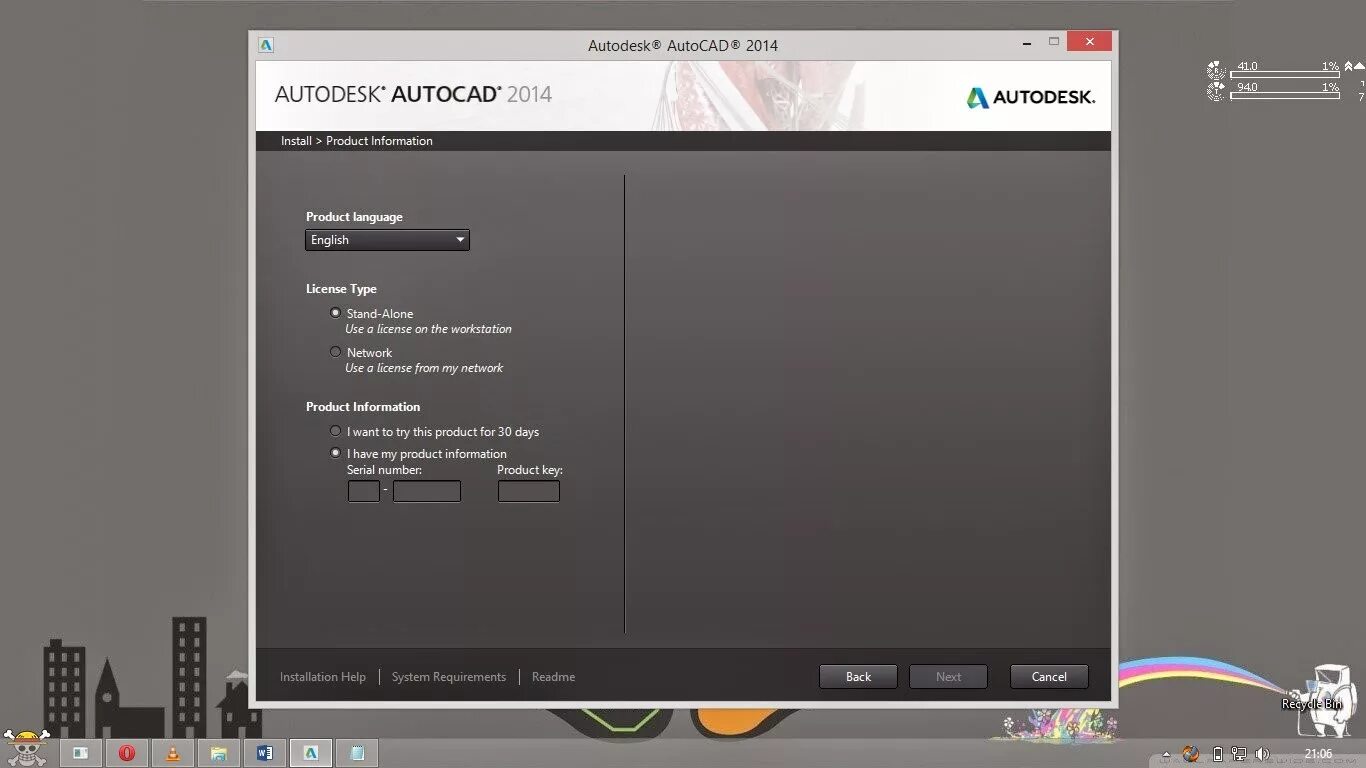
Task: Select Network license type
Action: [x=335, y=352]
